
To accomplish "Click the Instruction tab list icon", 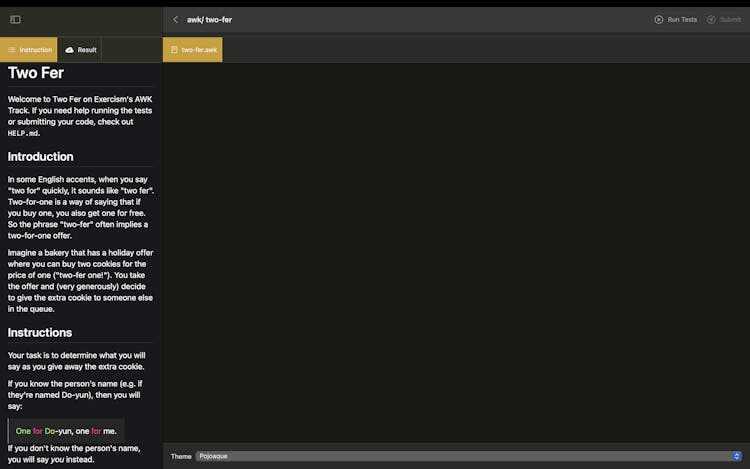I will [x=11, y=50].
